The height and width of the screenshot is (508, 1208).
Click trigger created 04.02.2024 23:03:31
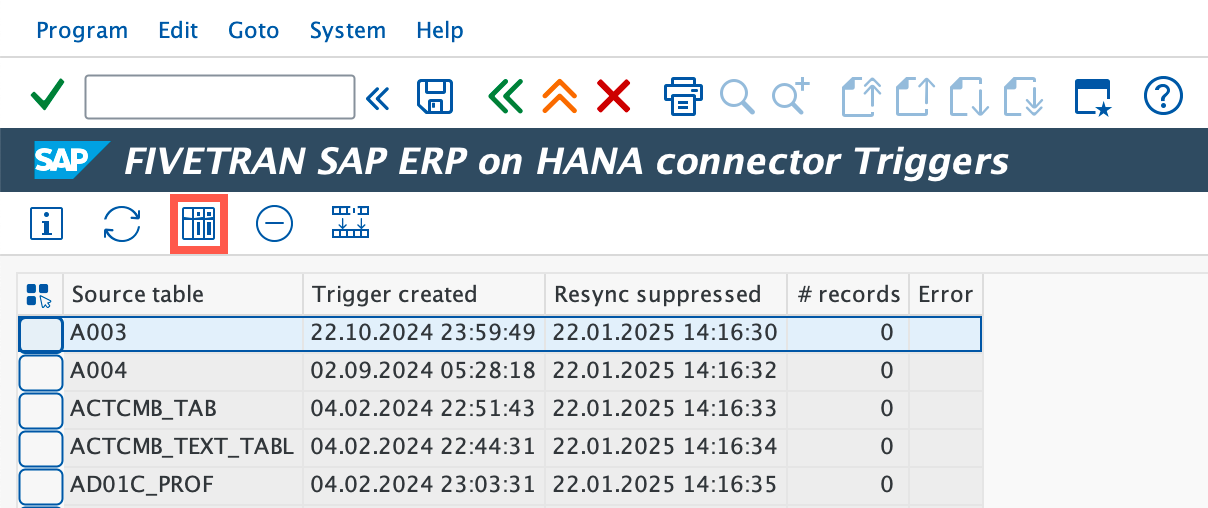424,485
